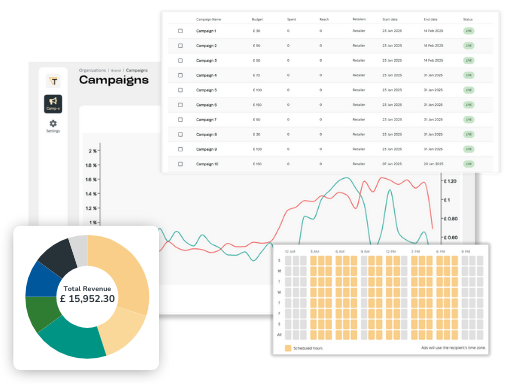Open Campaign 9 from the table
Screen dimensions: 512x384
pos(206,149)
